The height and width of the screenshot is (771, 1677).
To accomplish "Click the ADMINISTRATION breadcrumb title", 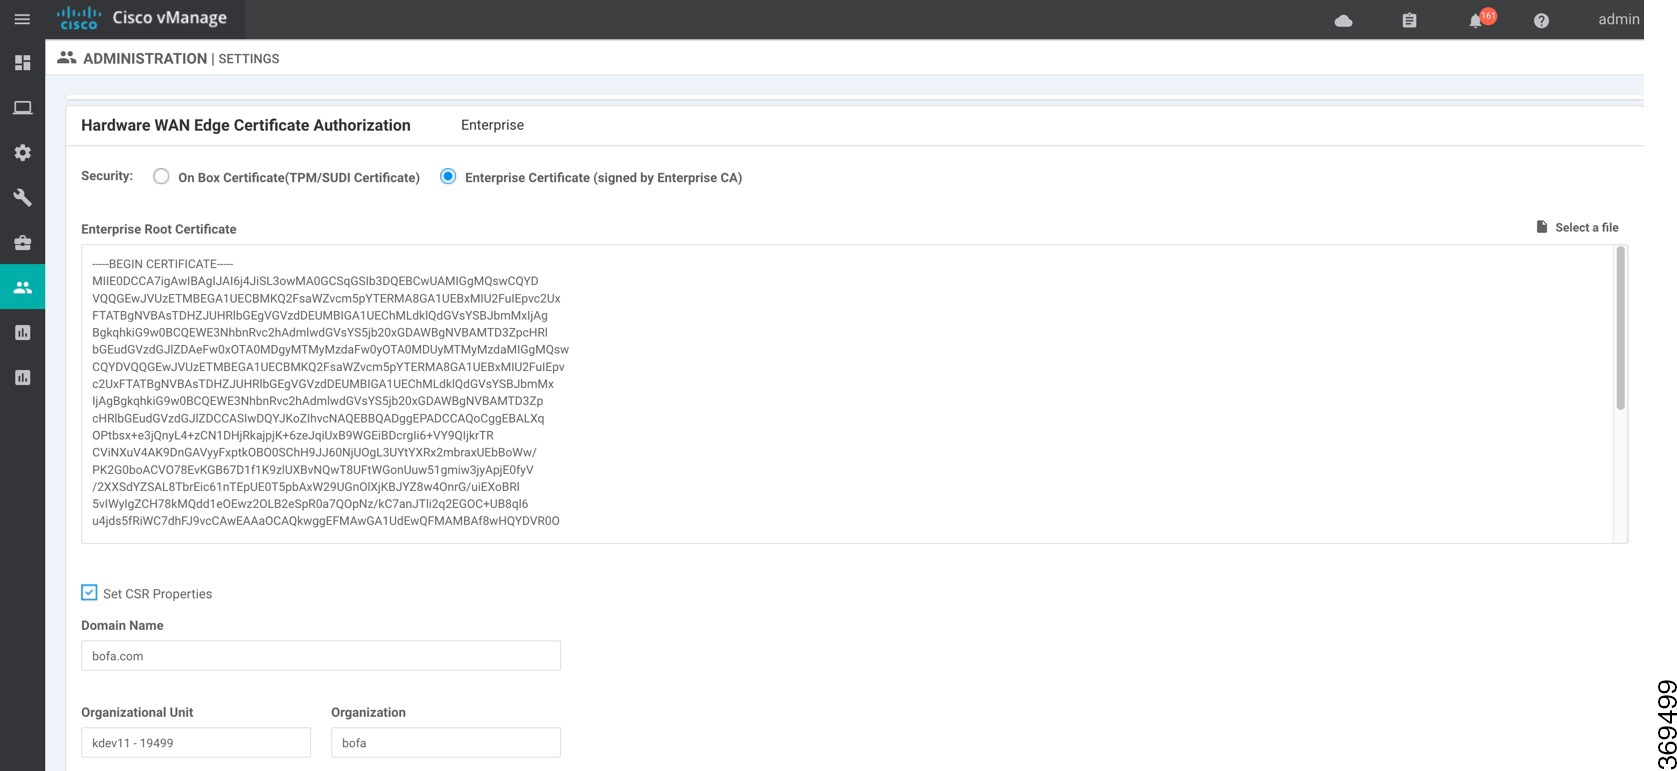I will [145, 59].
